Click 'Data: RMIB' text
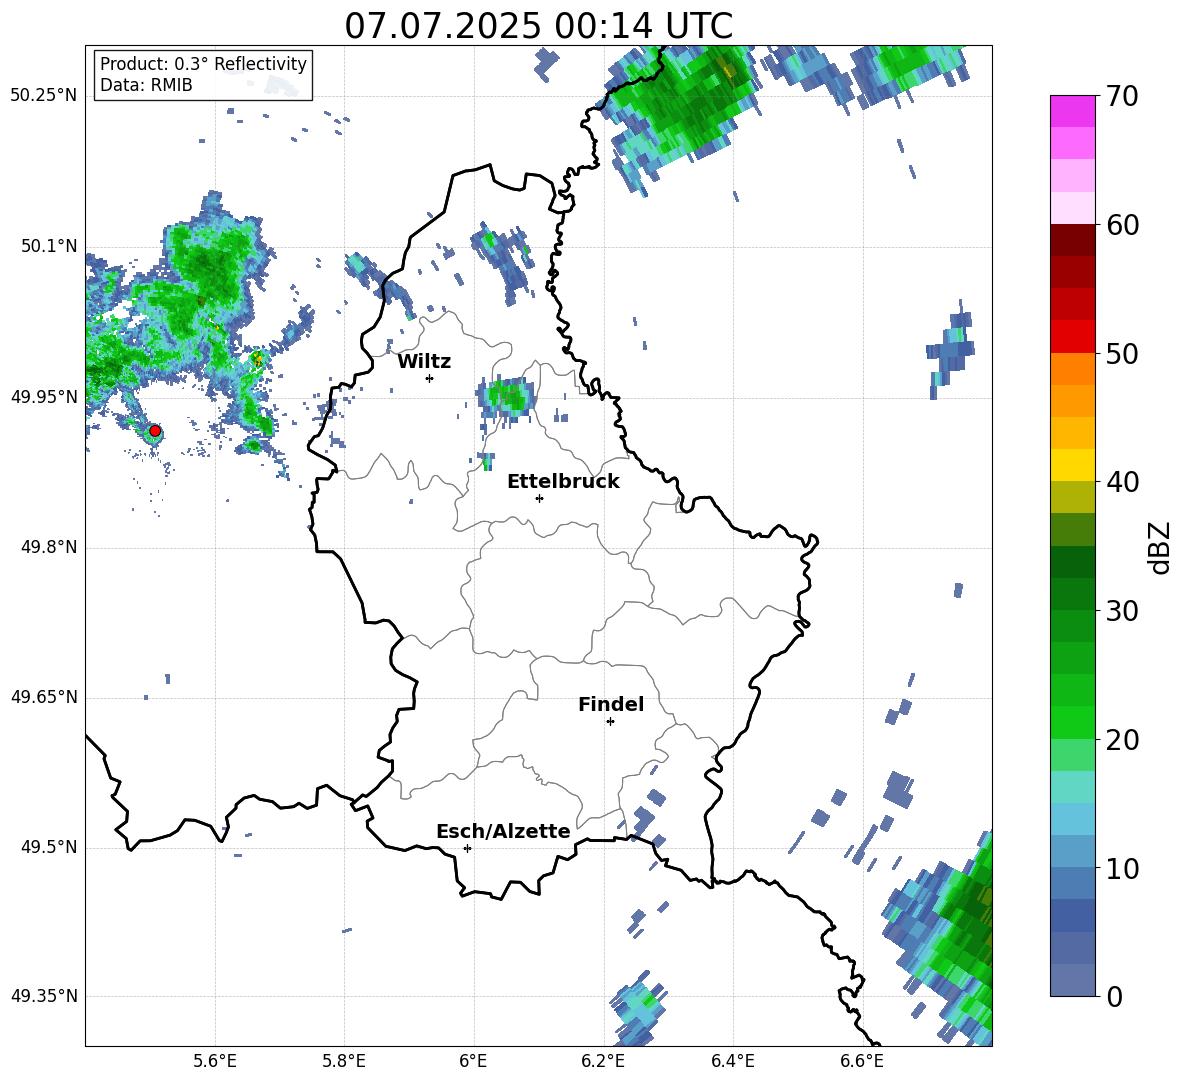This screenshot has width=1184, height=1081. point(146,85)
